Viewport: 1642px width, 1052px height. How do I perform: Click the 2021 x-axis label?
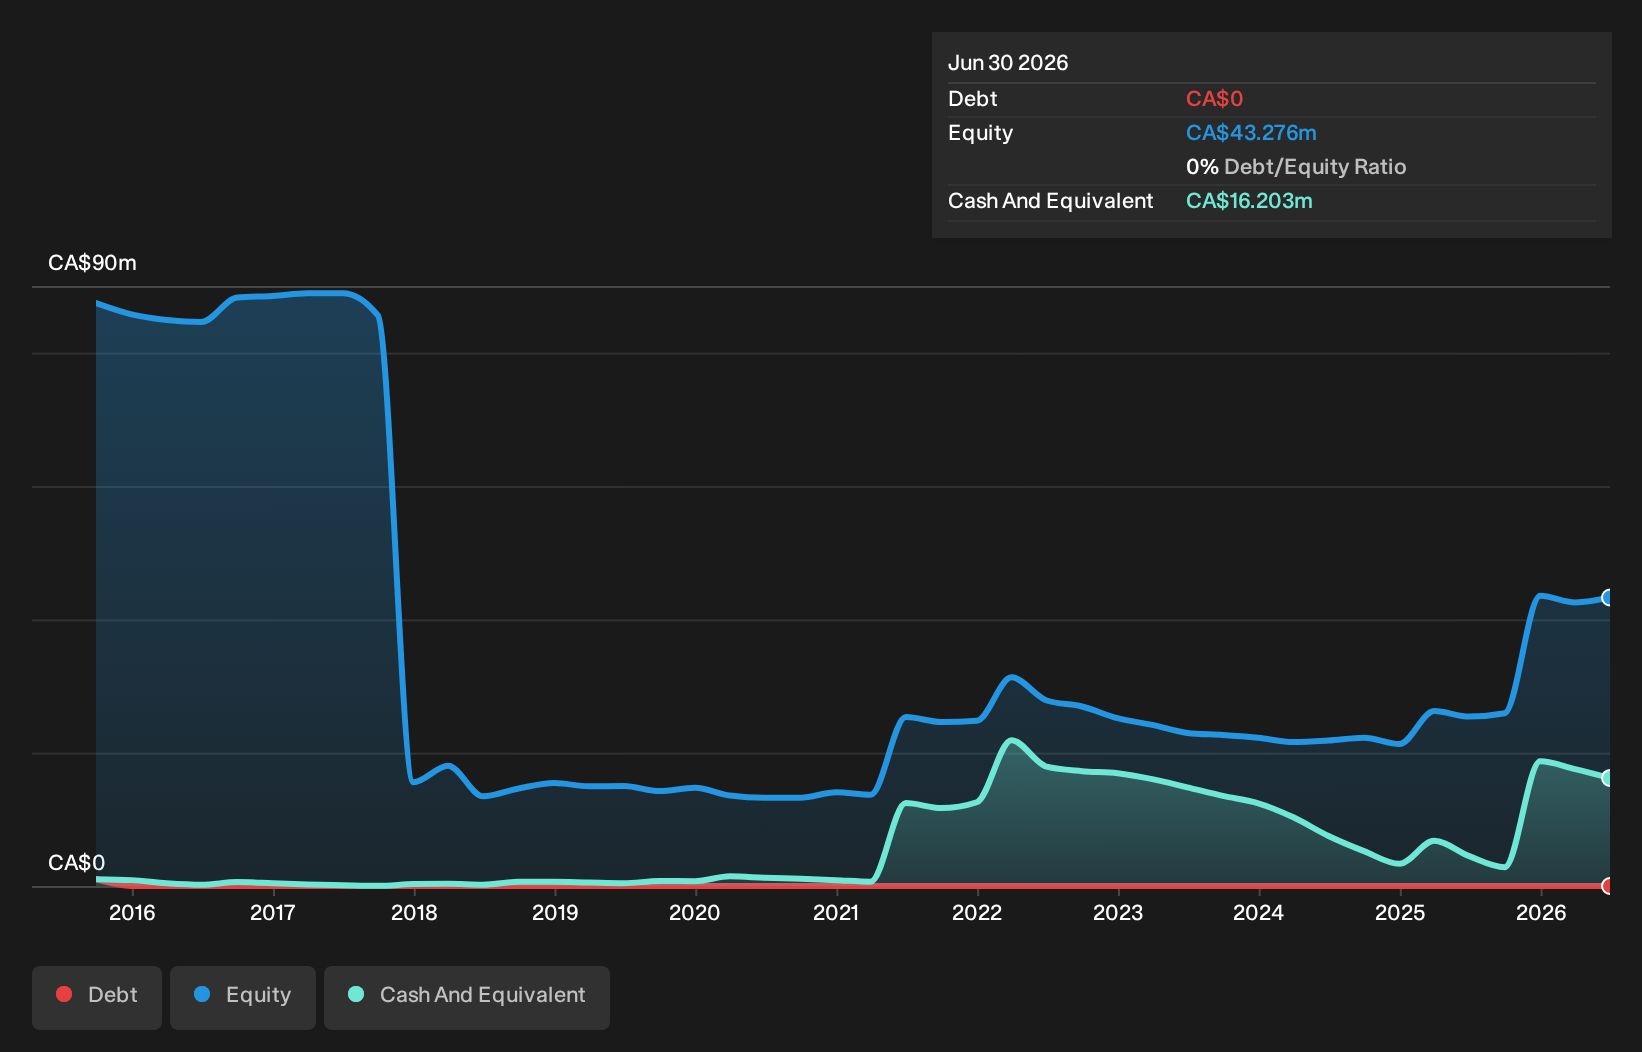coord(836,913)
